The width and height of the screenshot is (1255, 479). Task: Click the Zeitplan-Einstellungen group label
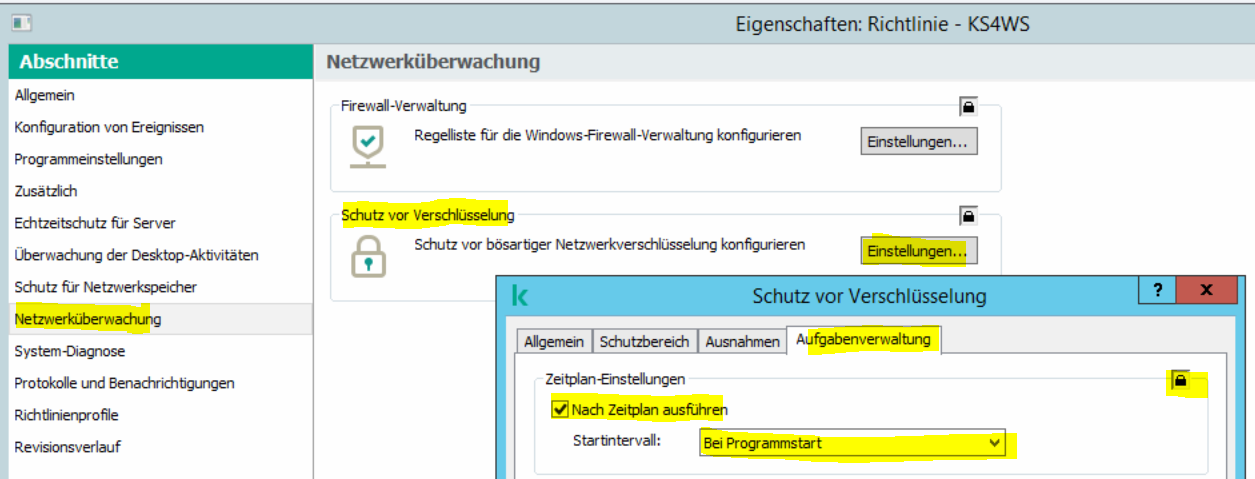coord(616,379)
